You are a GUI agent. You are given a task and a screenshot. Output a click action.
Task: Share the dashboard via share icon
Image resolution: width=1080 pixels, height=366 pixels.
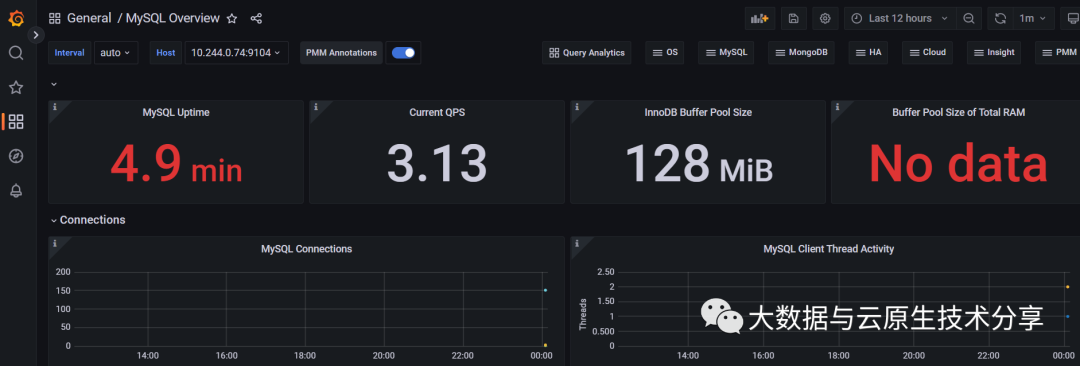256,19
